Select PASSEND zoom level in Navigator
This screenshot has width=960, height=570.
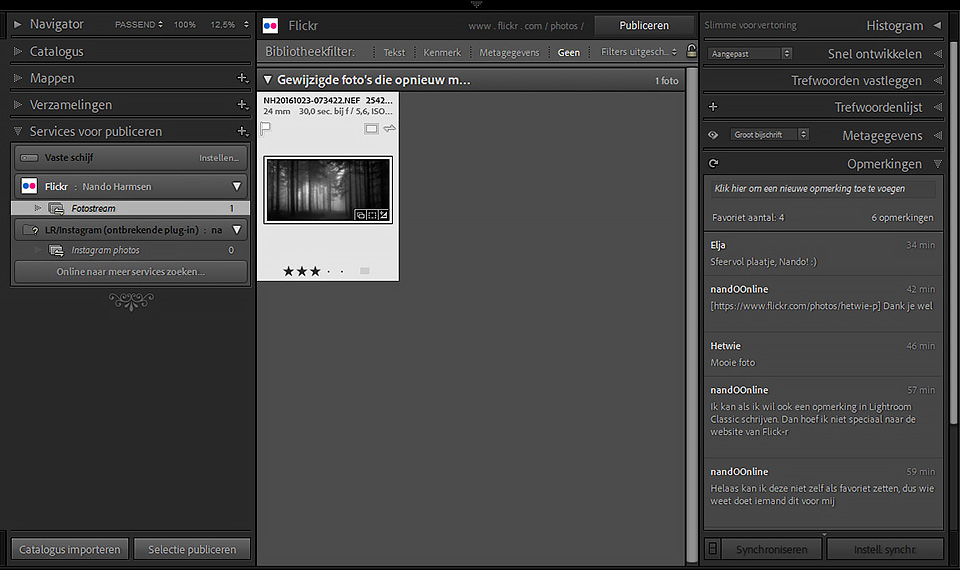tap(135, 24)
